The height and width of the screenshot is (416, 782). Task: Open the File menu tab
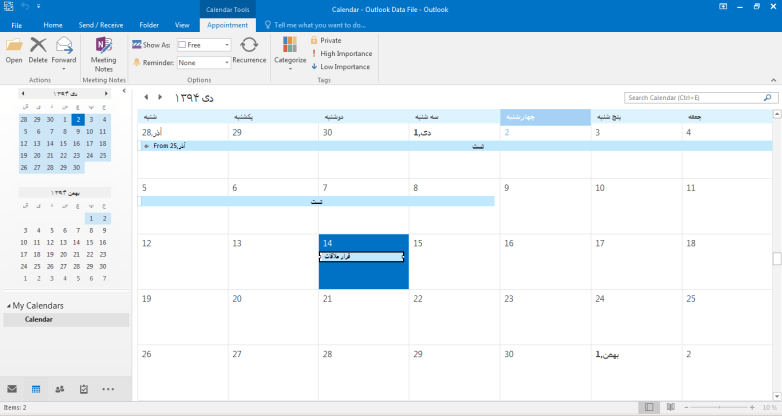click(x=17, y=24)
